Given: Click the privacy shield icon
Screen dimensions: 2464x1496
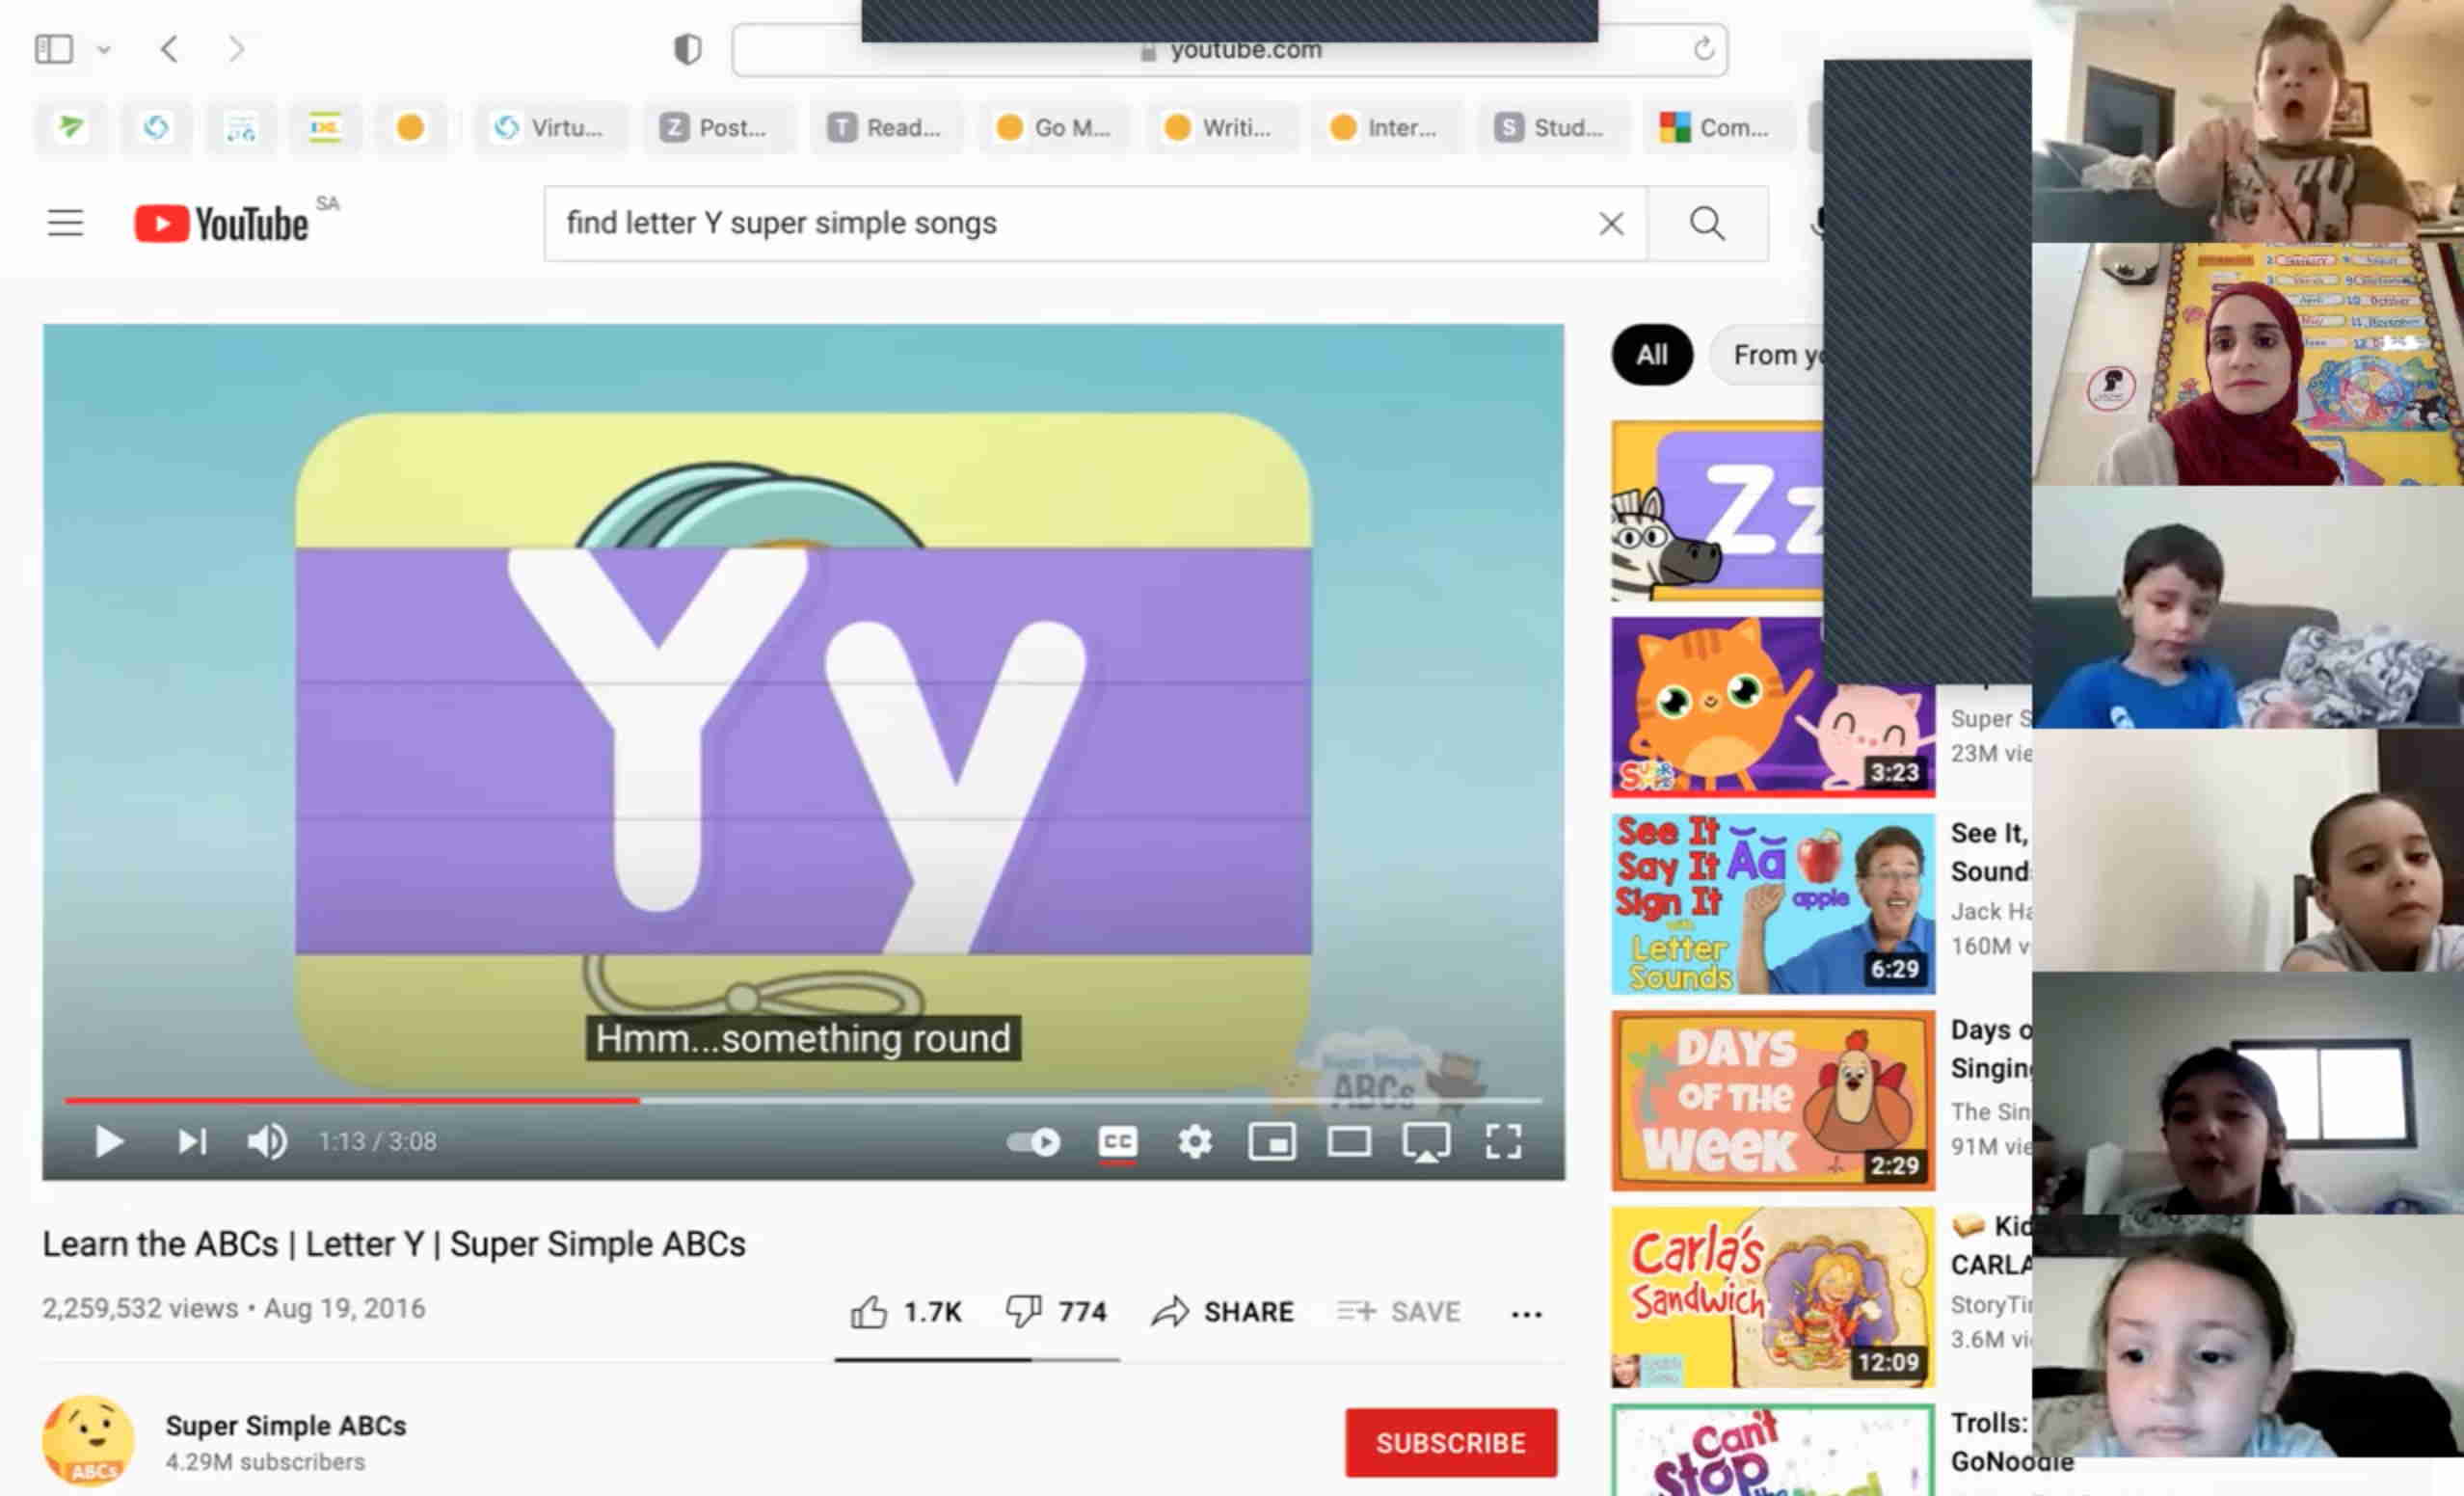Looking at the screenshot, I should pos(687,49).
